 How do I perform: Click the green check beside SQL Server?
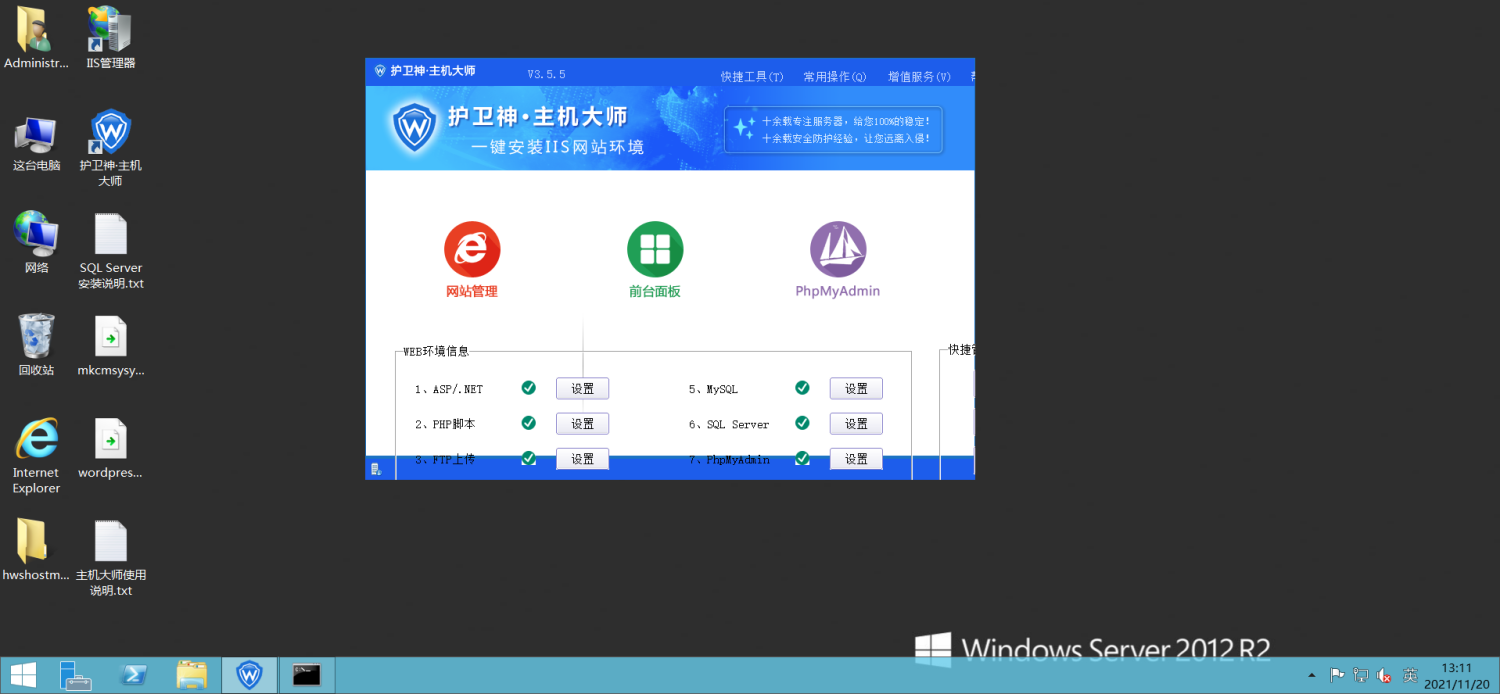(x=802, y=423)
